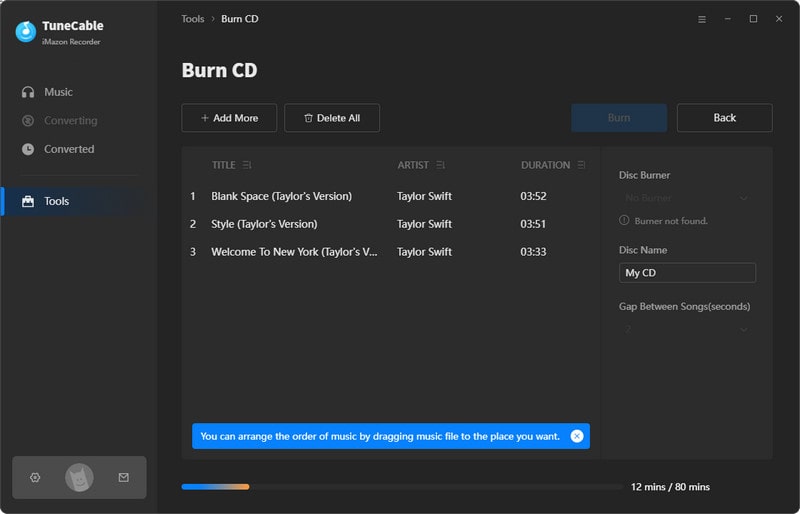
Task: Click the Burn CD breadcrumb
Action: tap(240, 19)
